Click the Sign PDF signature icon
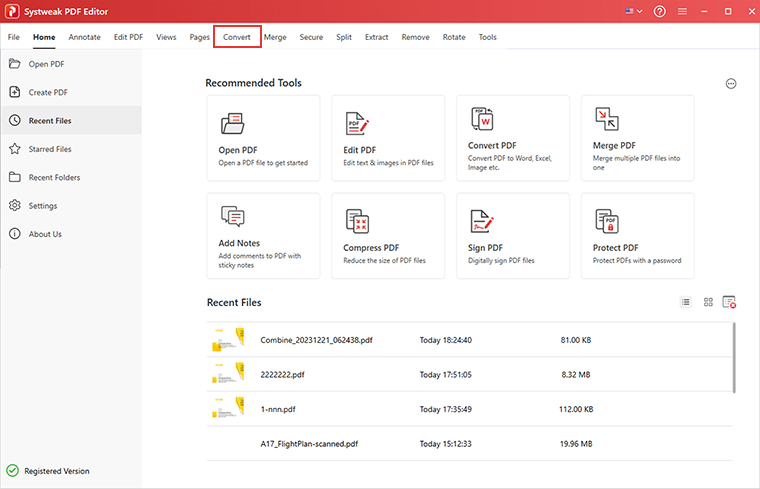Image resolution: width=760 pixels, height=489 pixels. tap(482, 221)
